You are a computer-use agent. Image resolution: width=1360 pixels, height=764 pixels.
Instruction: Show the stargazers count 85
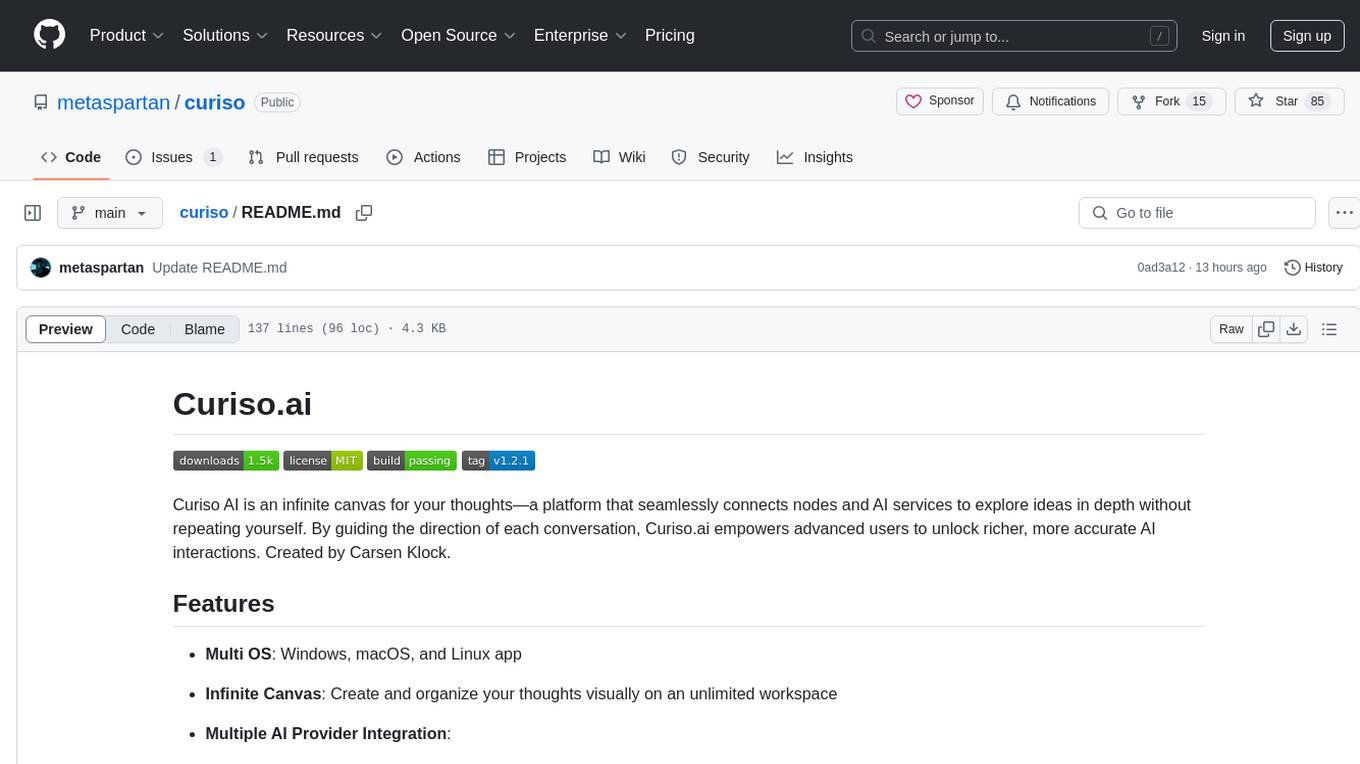1317,101
